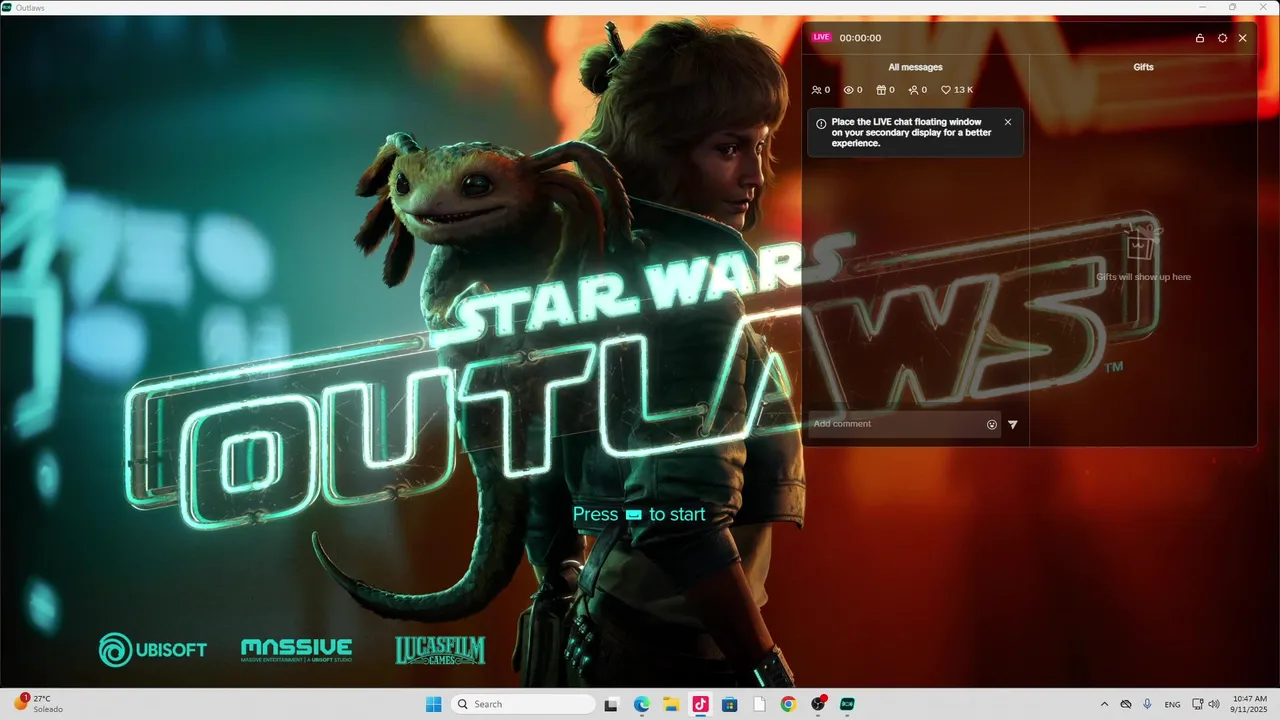Open Microsoft Store from taskbar
The height and width of the screenshot is (720, 1280).
coord(729,704)
